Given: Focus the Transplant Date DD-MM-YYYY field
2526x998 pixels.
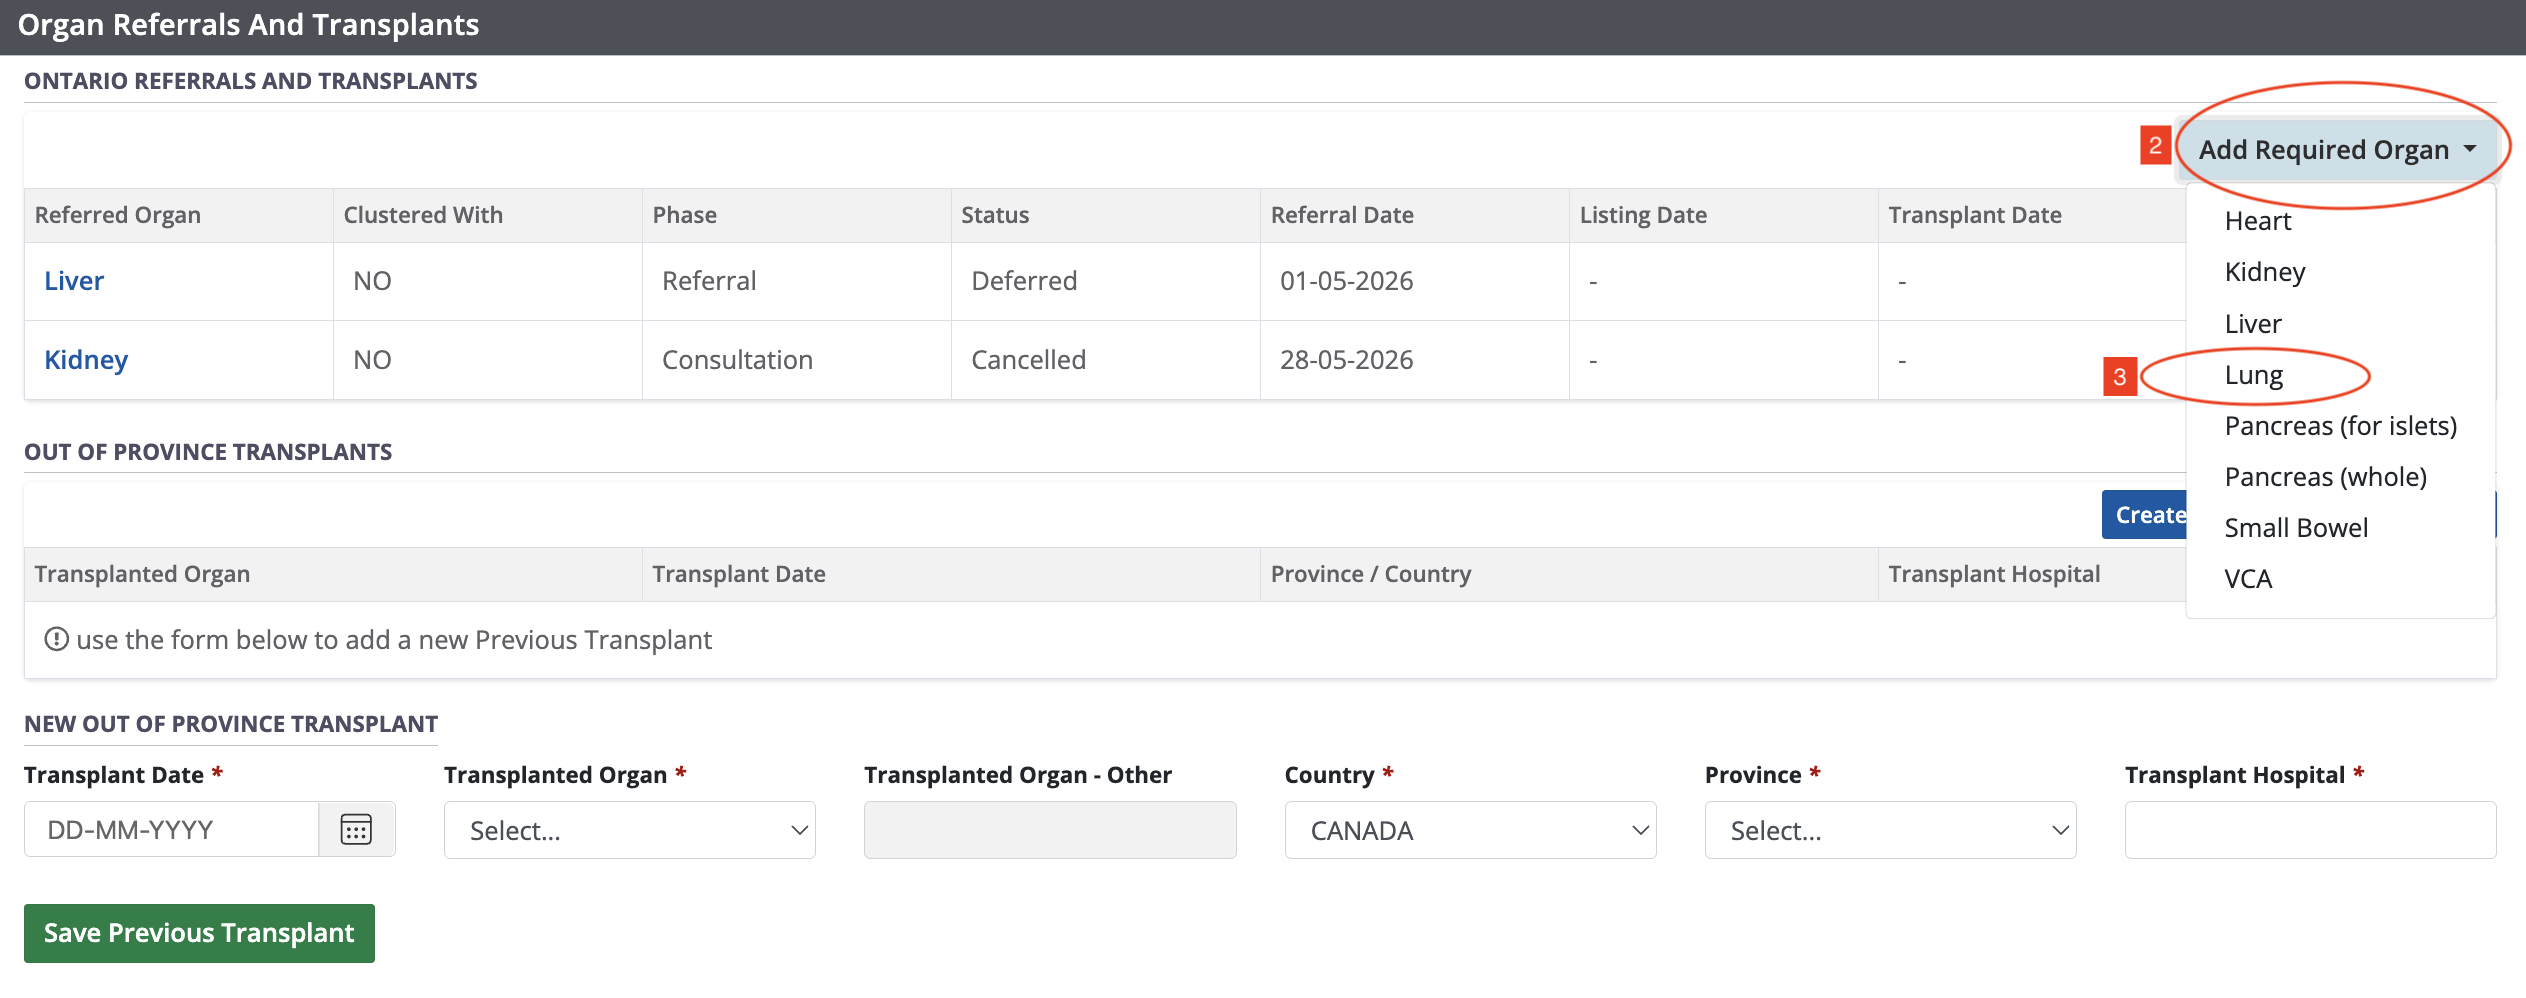Looking at the screenshot, I should pyautogui.click(x=171, y=829).
